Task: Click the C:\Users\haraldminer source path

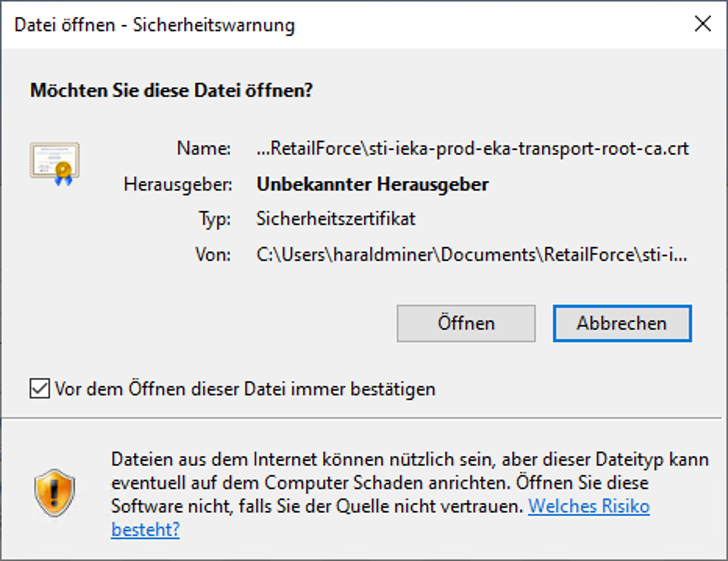Action: click(472, 254)
